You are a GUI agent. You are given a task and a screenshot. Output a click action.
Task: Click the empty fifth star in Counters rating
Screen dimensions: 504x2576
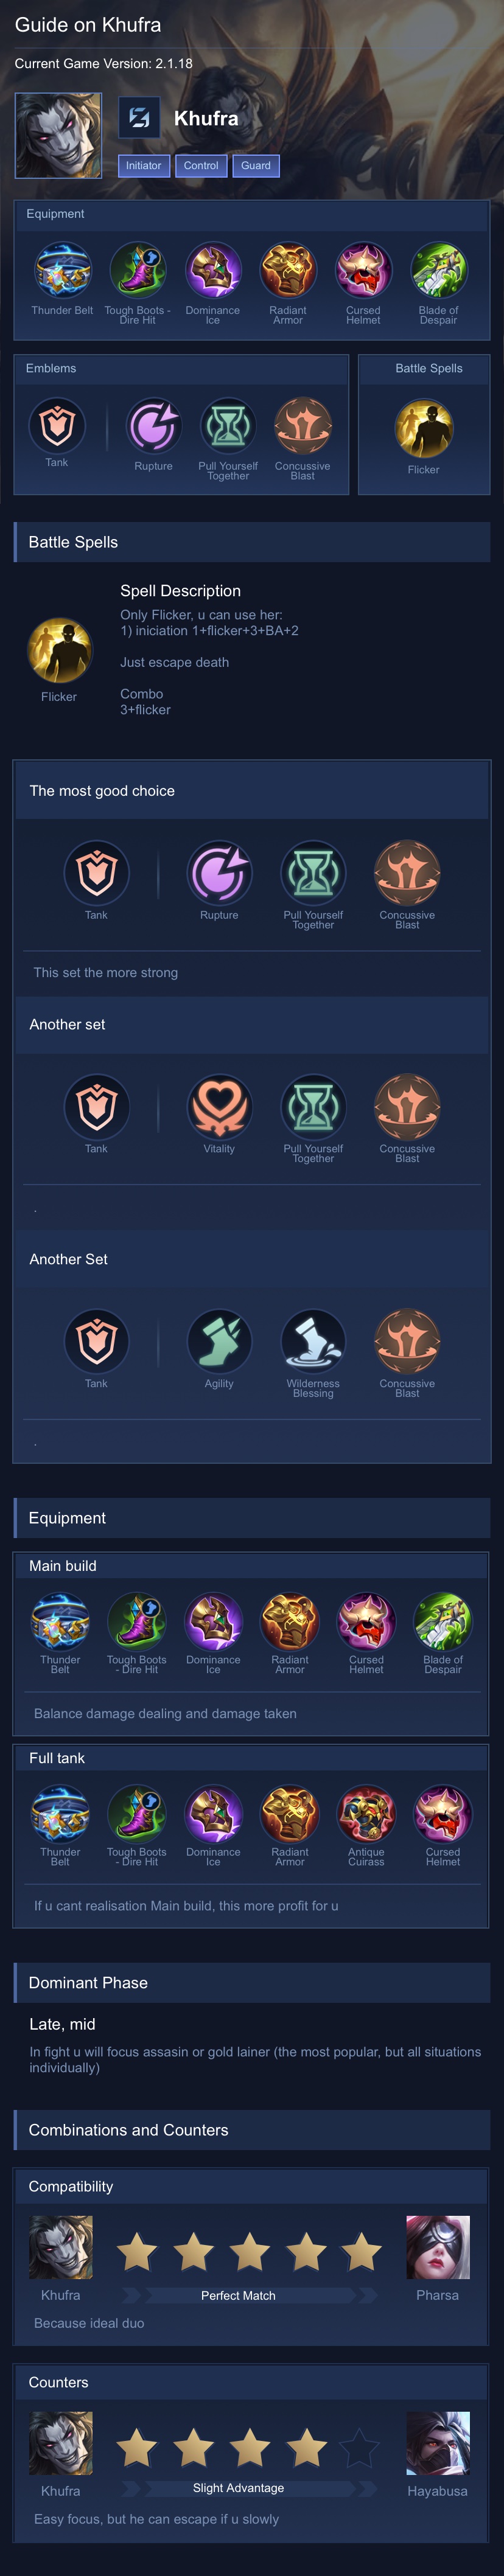click(x=360, y=2449)
